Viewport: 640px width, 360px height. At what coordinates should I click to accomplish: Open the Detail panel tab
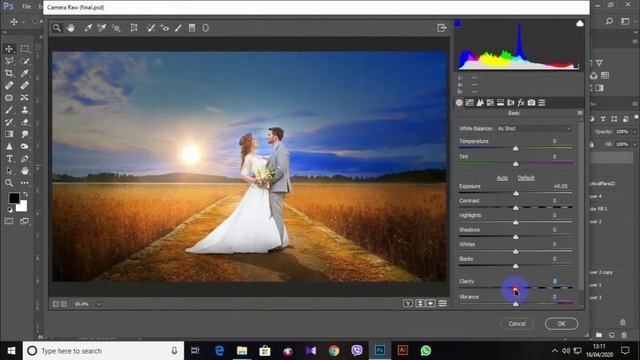tap(480, 103)
